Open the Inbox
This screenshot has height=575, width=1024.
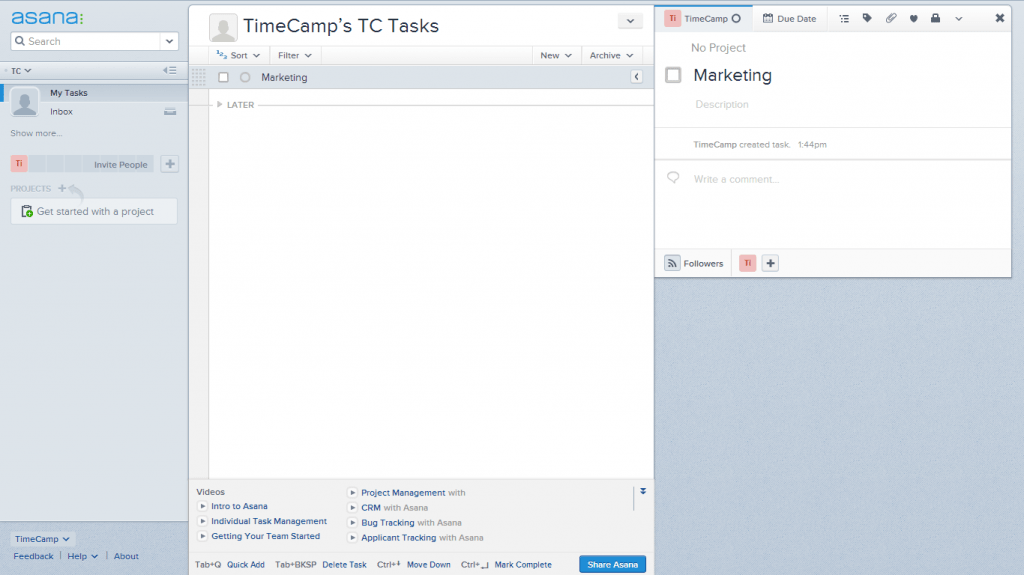(61, 112)
